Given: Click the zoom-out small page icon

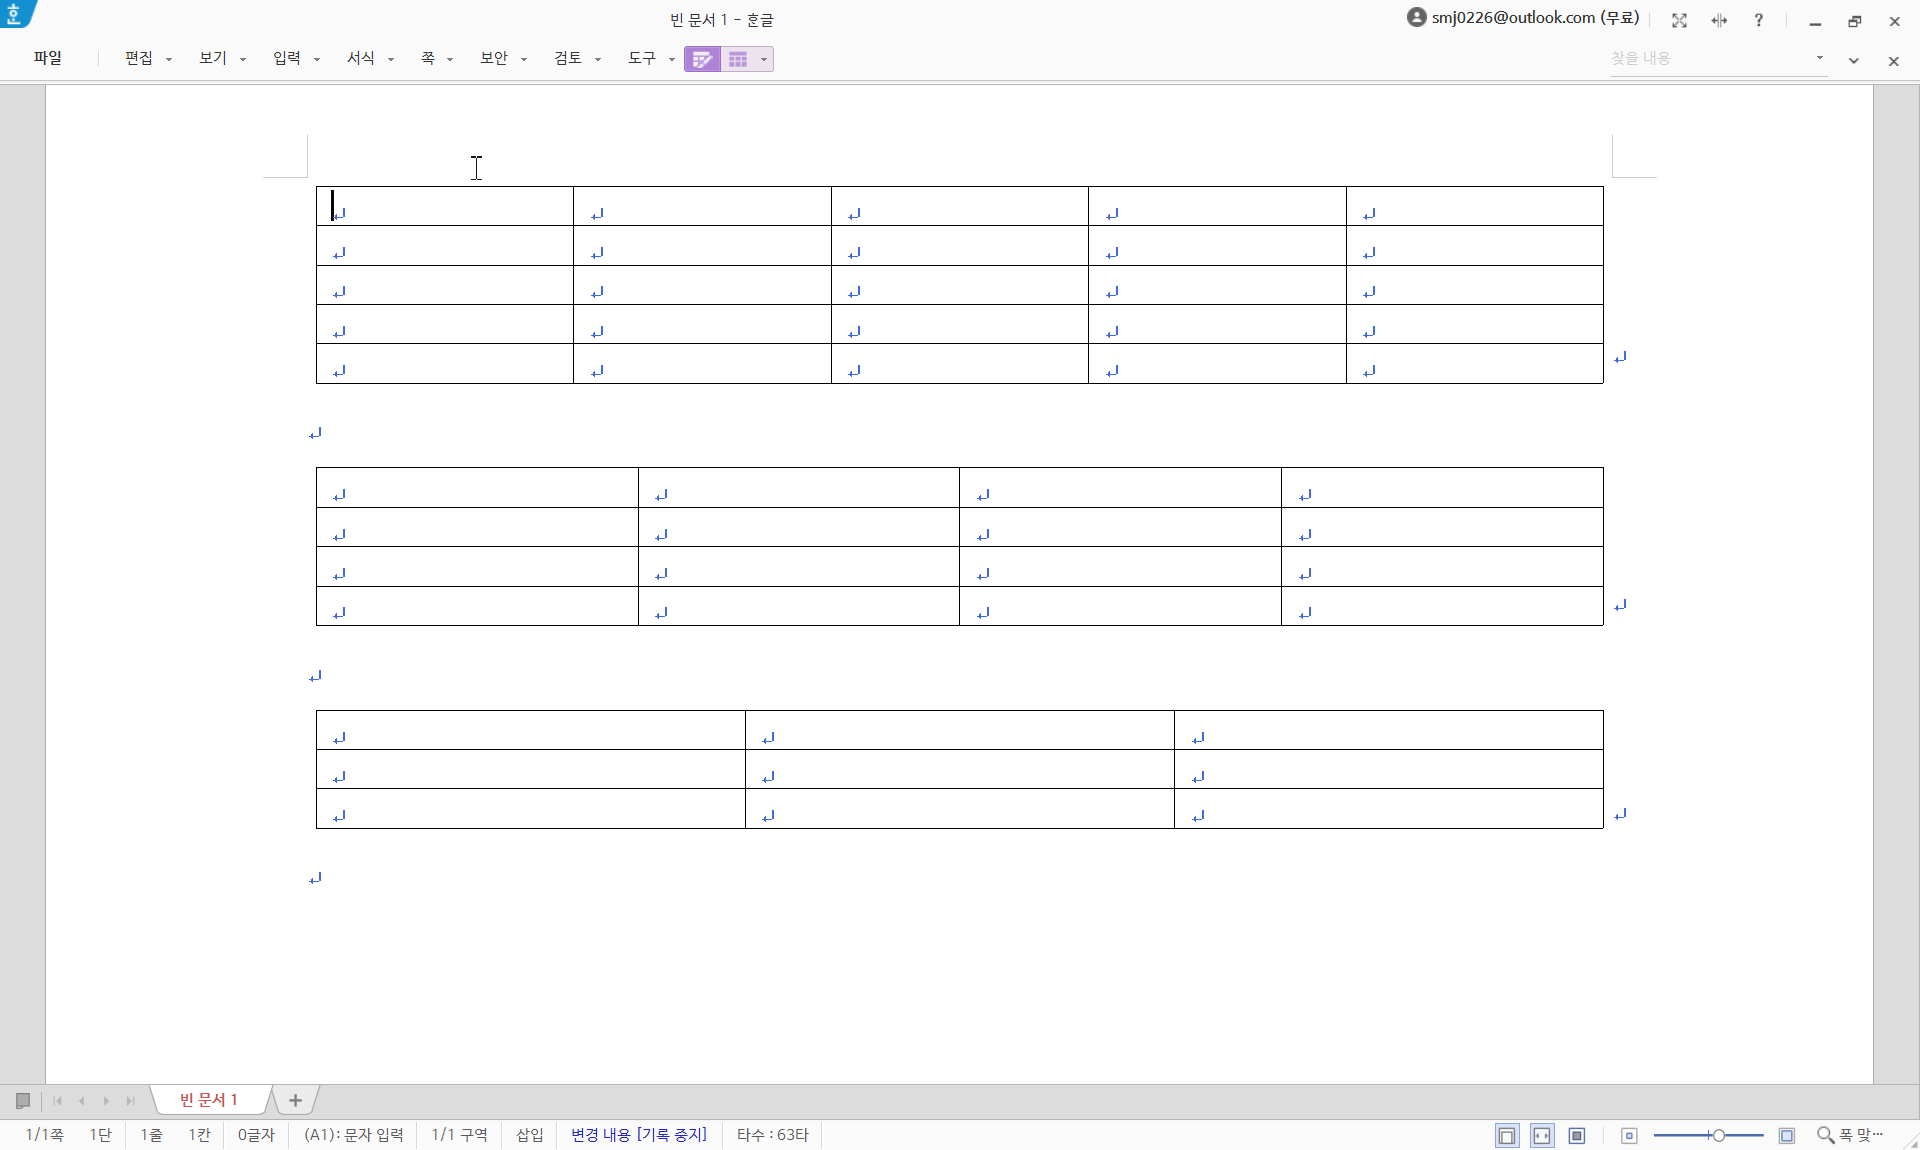Looking at the screenshot, I should 1629,1135.
